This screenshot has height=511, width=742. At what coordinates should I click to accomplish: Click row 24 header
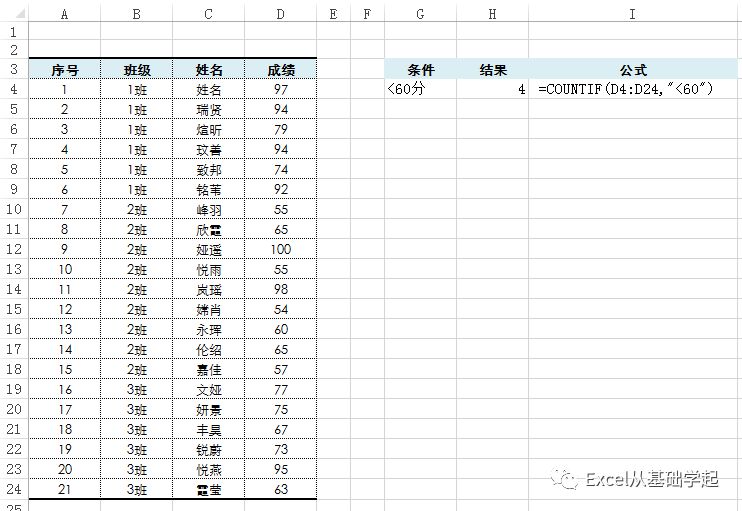pyautogui.click(x=14, y=489)
